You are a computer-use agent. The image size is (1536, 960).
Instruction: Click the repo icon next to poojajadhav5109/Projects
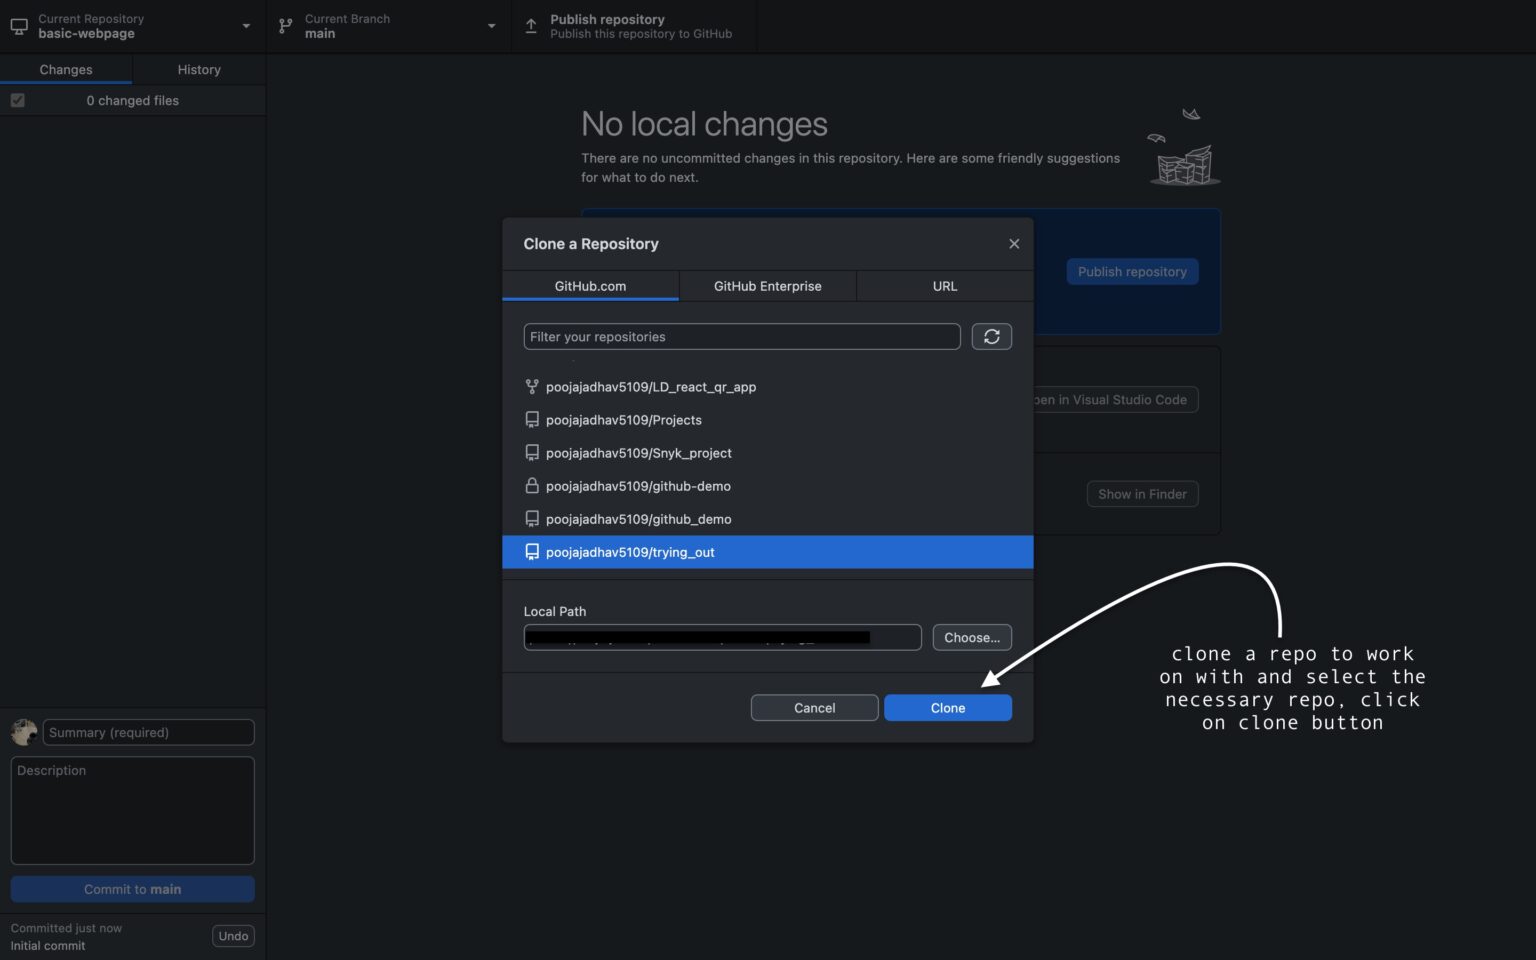pos(531,419)
